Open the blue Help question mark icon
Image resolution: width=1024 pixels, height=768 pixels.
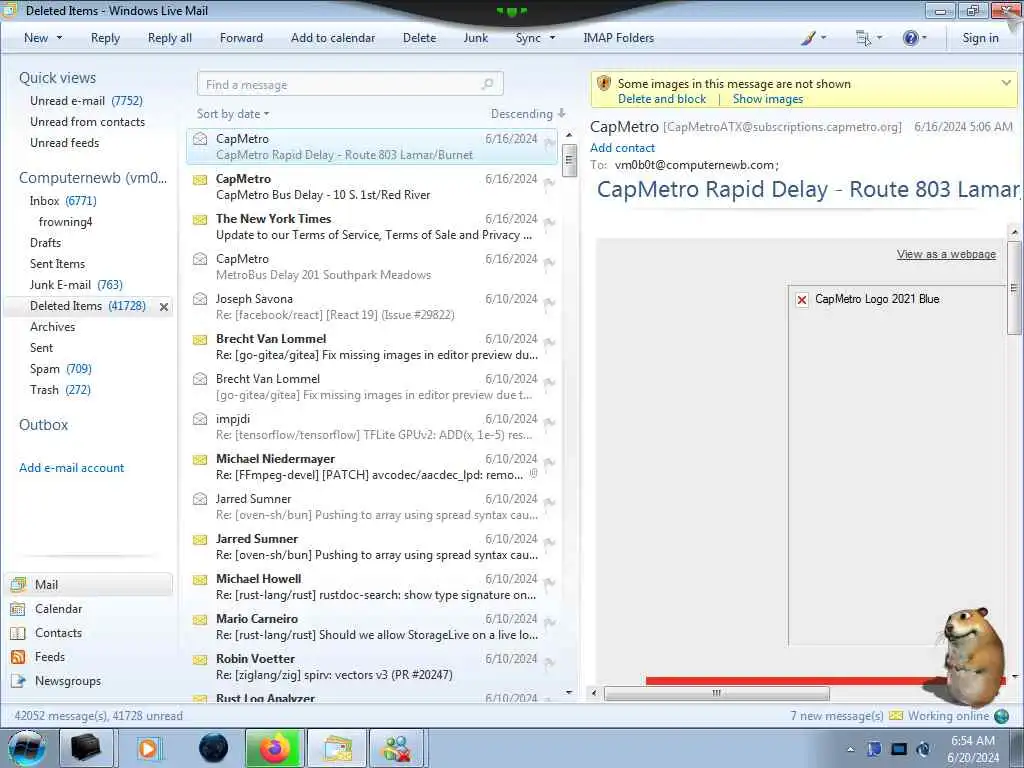coord(910,38)
